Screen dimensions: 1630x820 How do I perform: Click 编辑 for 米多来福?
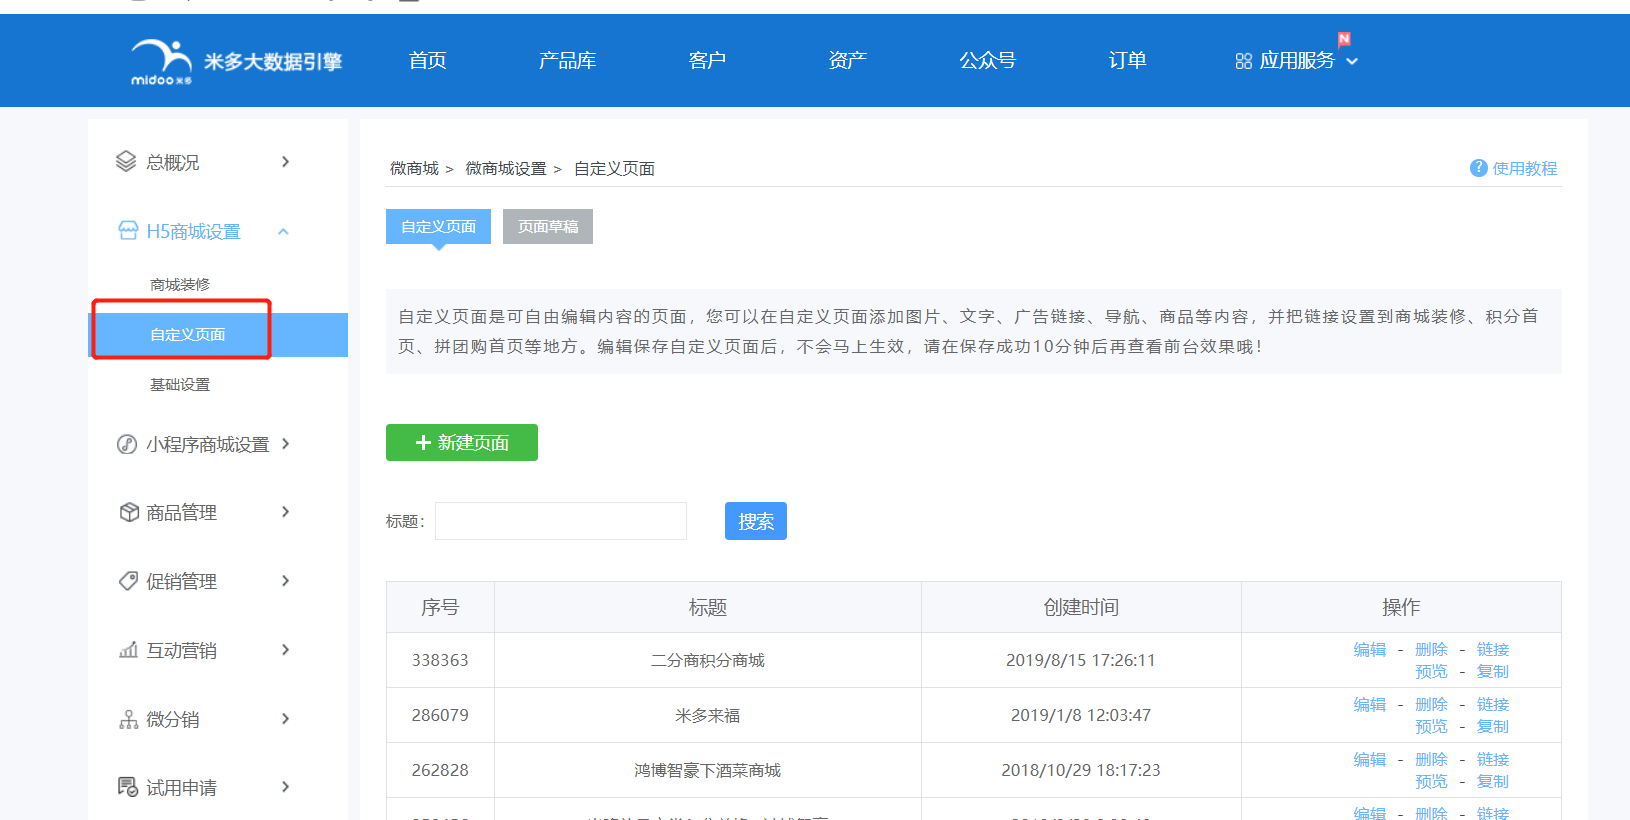[1370, 705]
